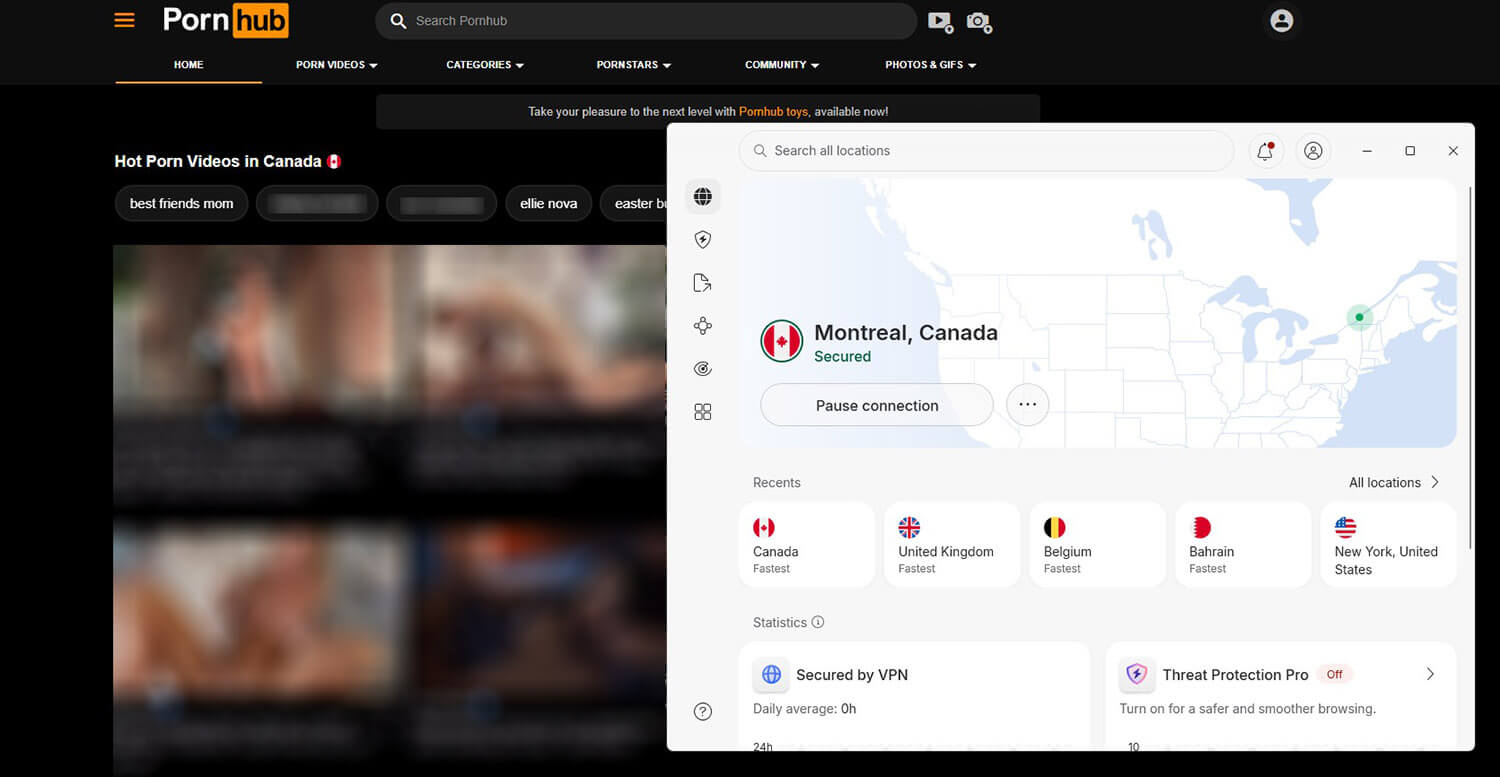This screenshot has width=1500, height=777.
Task: Select the 'best friends mom' tag chip
Action: click(x=181, y=203)
